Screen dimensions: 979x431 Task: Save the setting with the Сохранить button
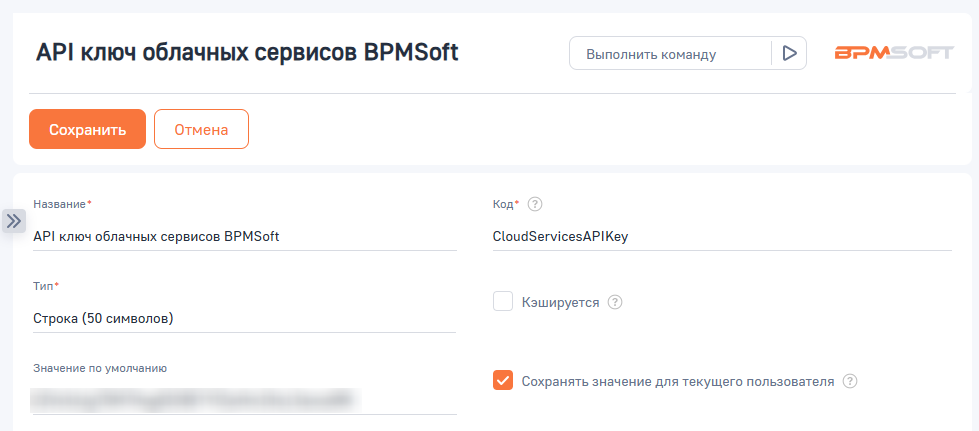pyautogui.click(x=87, y=129)
